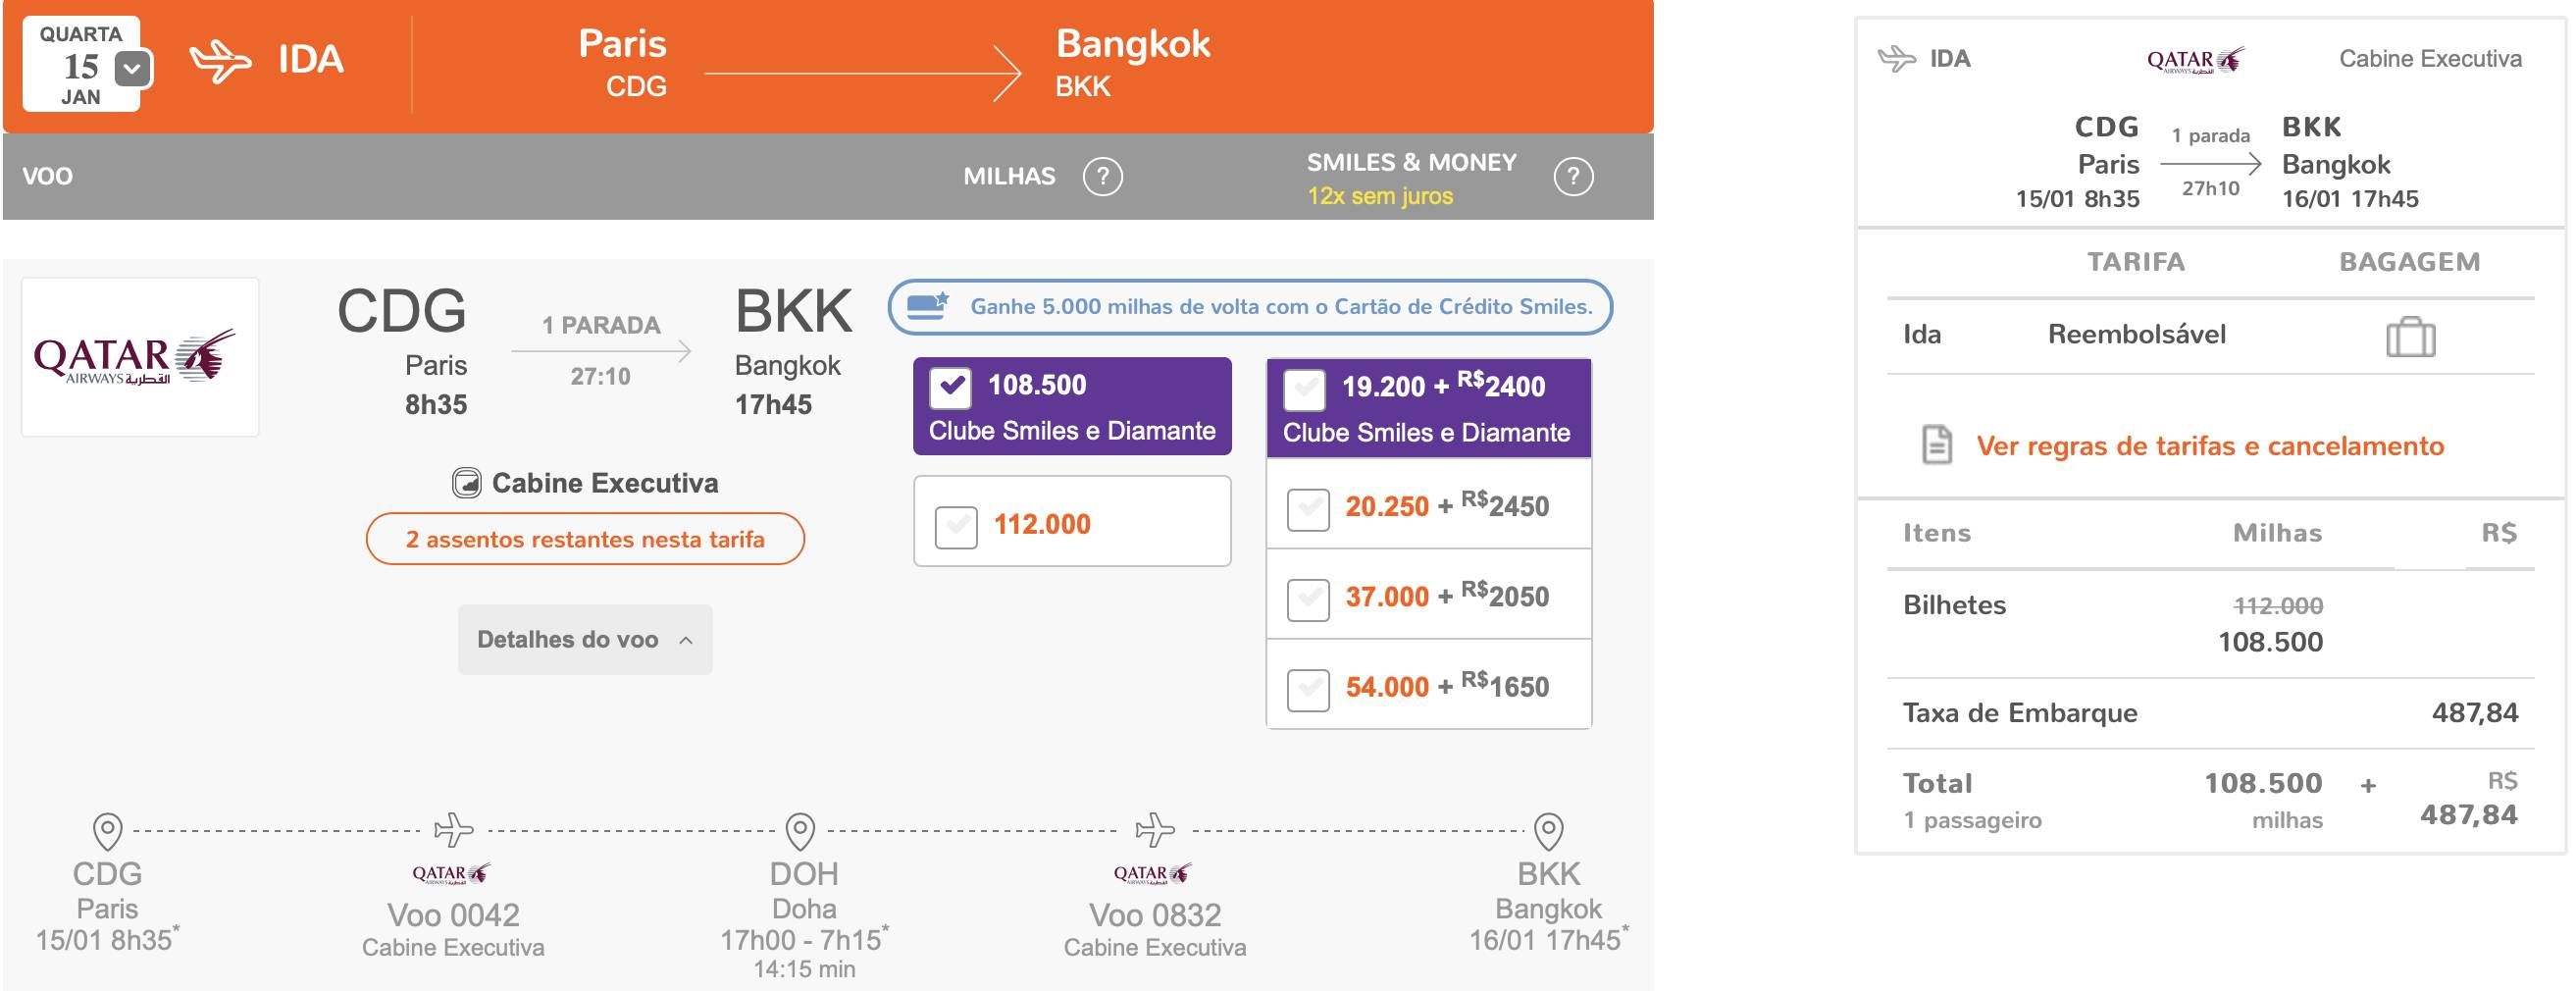Select the 19.200 + R$2400 fare checkbox
The image size is (2576, 991).
tap(1305, 389)
